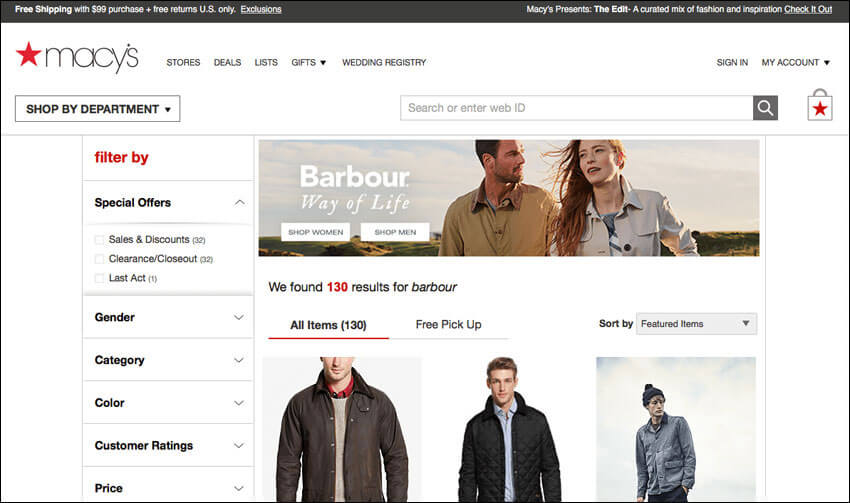Open the shopping bag icon

820,105
